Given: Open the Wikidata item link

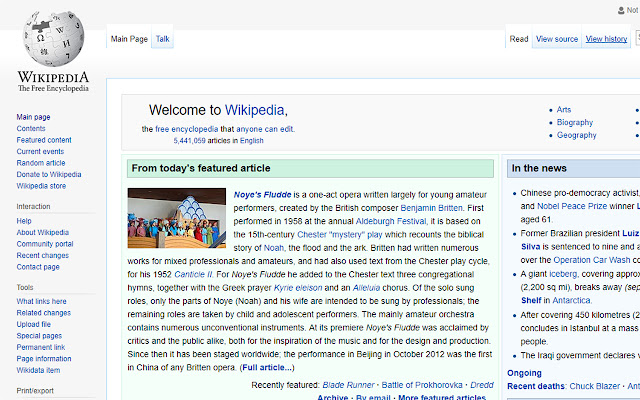Looking at the screenshot, I should 38,370.
